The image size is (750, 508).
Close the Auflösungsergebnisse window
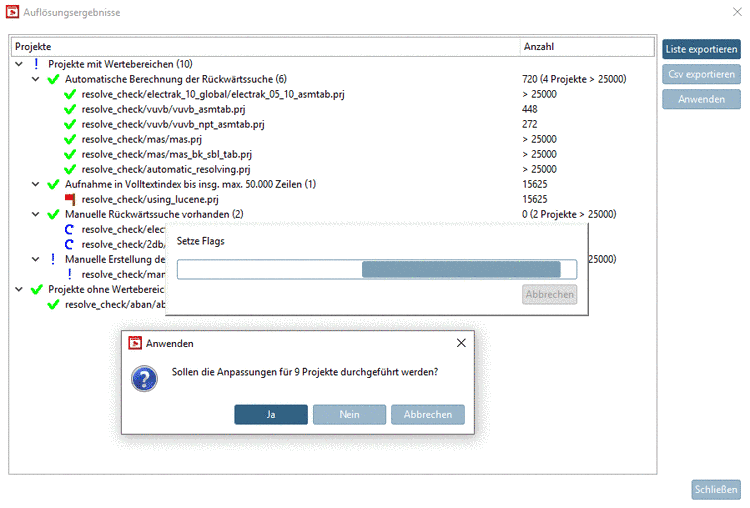pyautogui.click(x=737, y=12)
